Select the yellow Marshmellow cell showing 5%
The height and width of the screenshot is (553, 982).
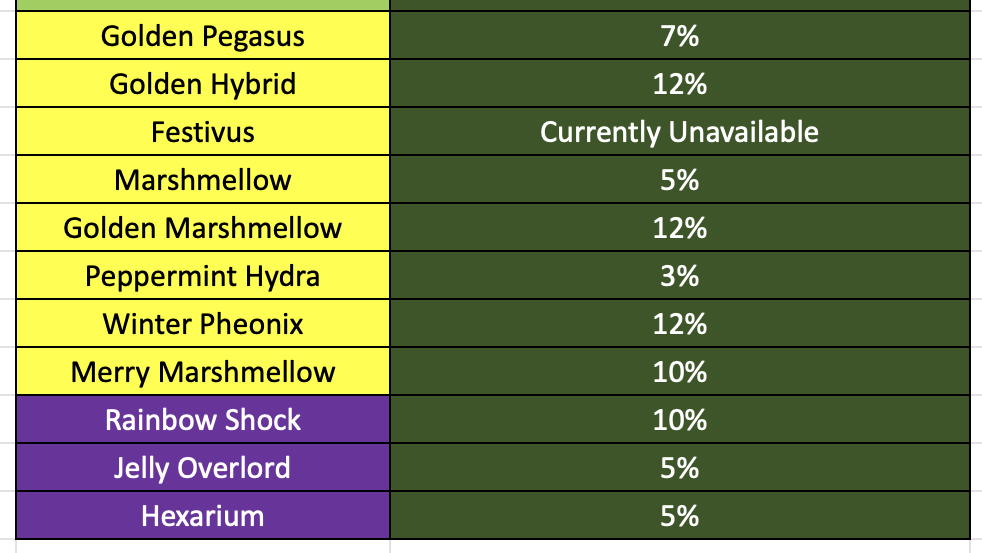pos(203,180)
